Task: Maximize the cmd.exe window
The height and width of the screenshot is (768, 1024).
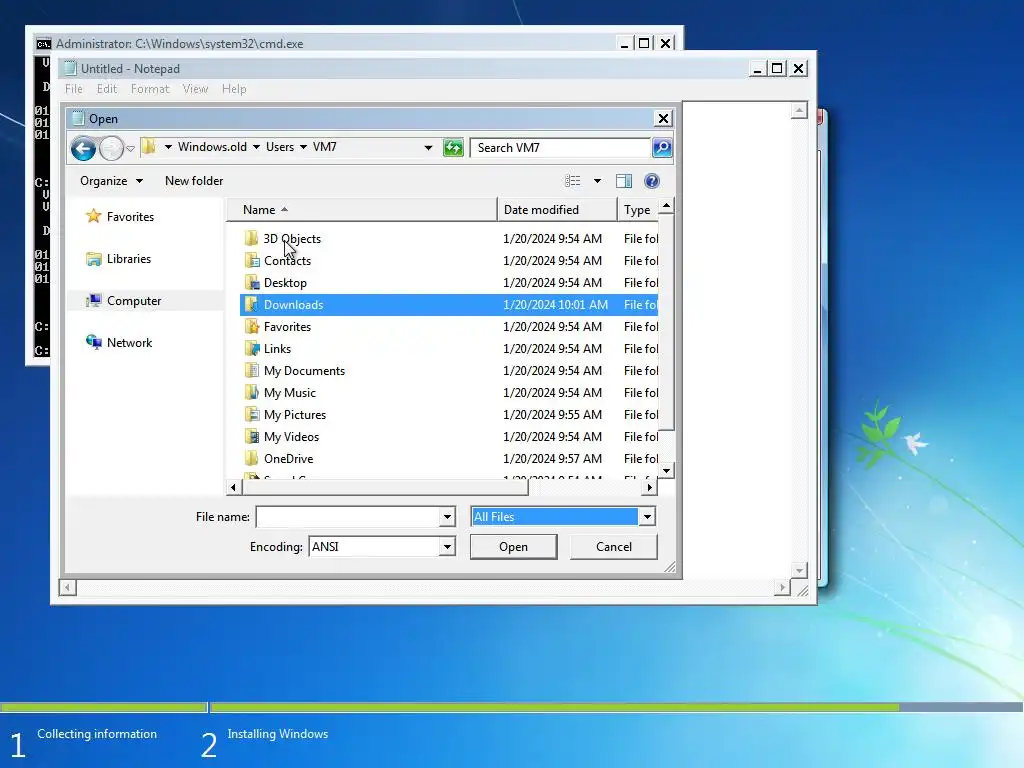Action: [644, 43]
